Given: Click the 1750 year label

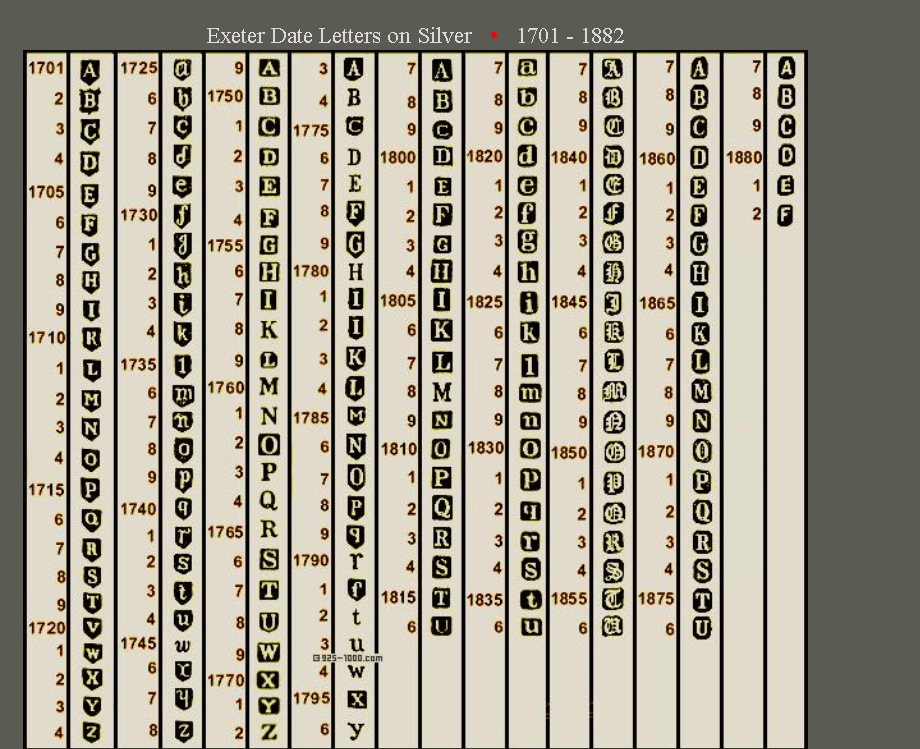Looking at the screenshot, I should coord(225,97).
